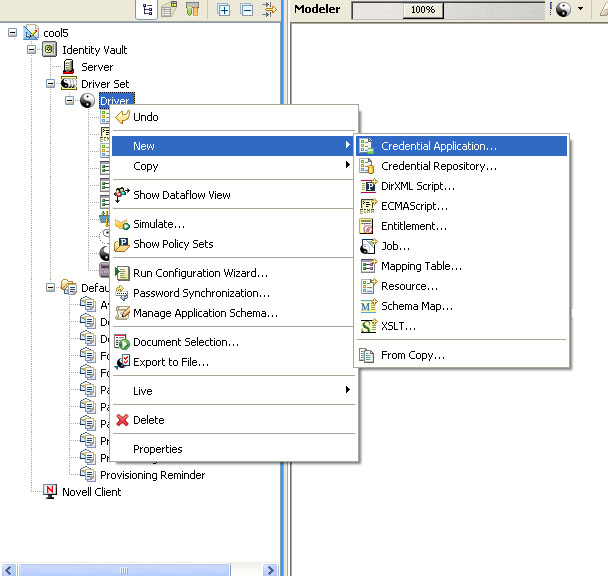
Task: Open the driver icon dropdown arrow in Modeler toolbar
Action: coord(581,10)
